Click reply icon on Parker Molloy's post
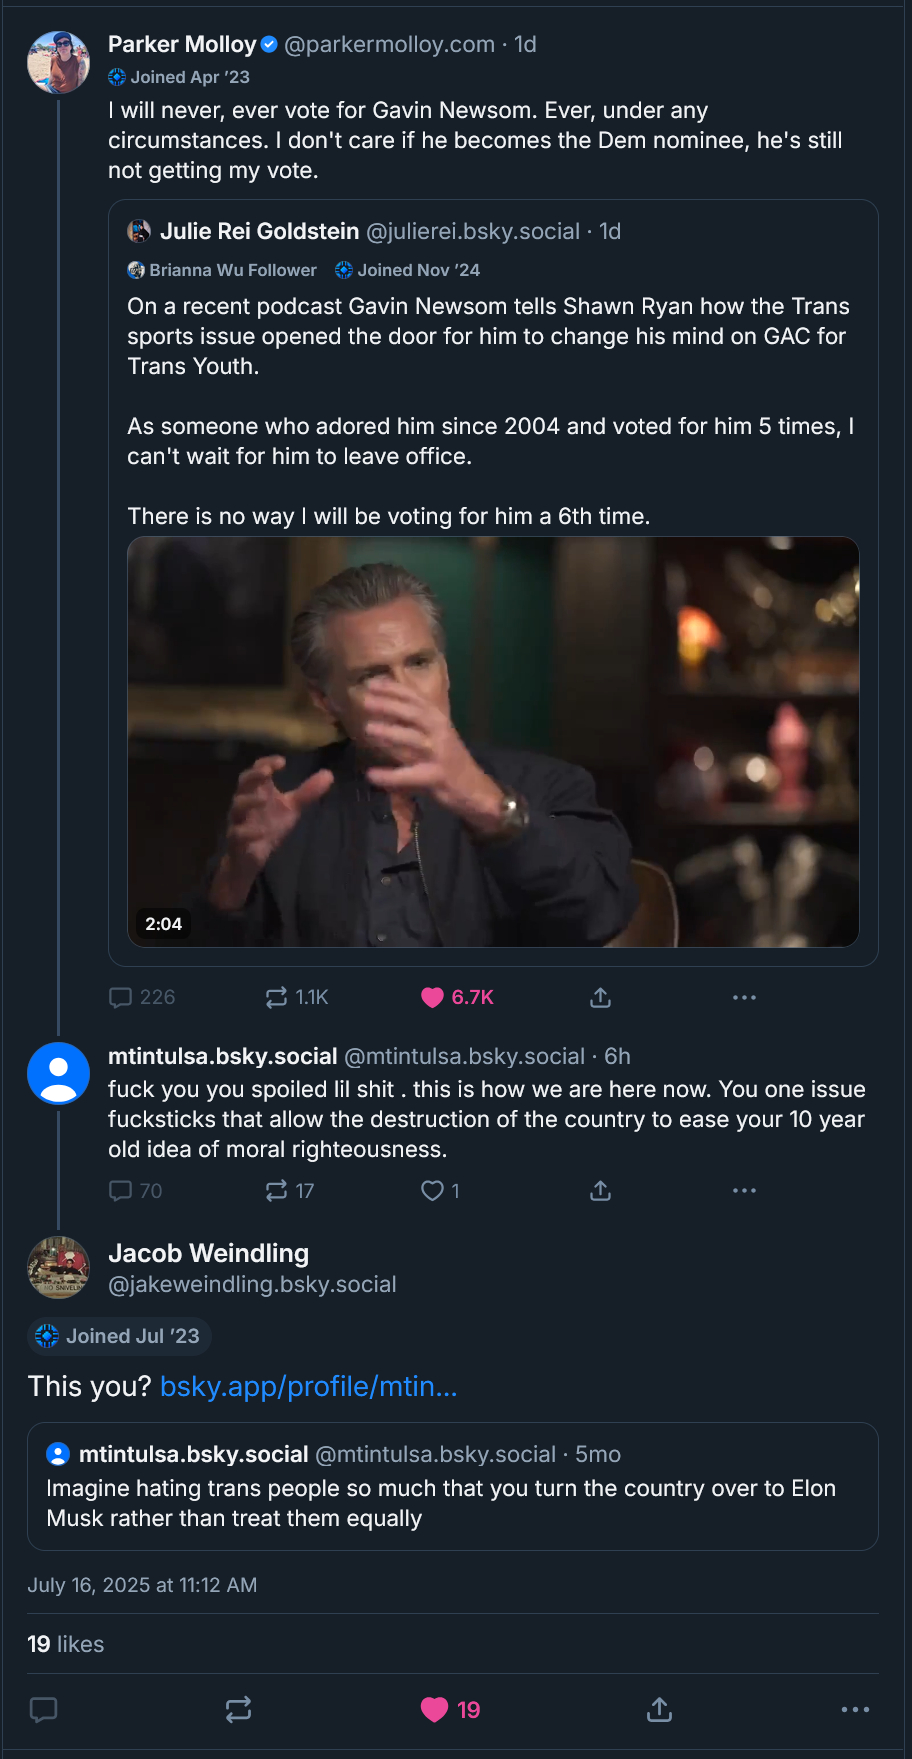Viewport: 912px width, 1759px height. [121, 997]
